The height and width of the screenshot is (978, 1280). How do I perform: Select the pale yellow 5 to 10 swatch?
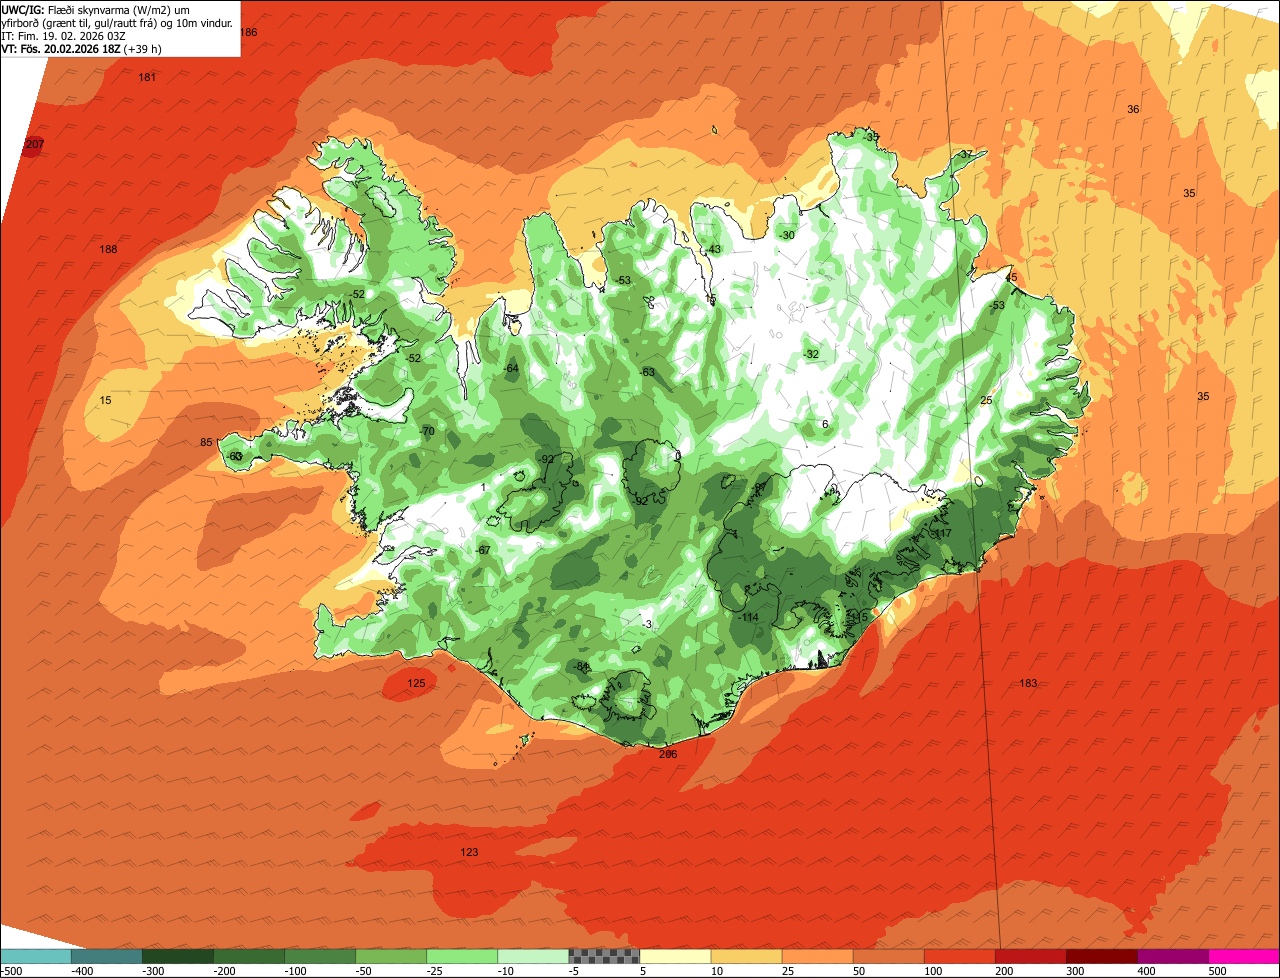tap(675, 956)
